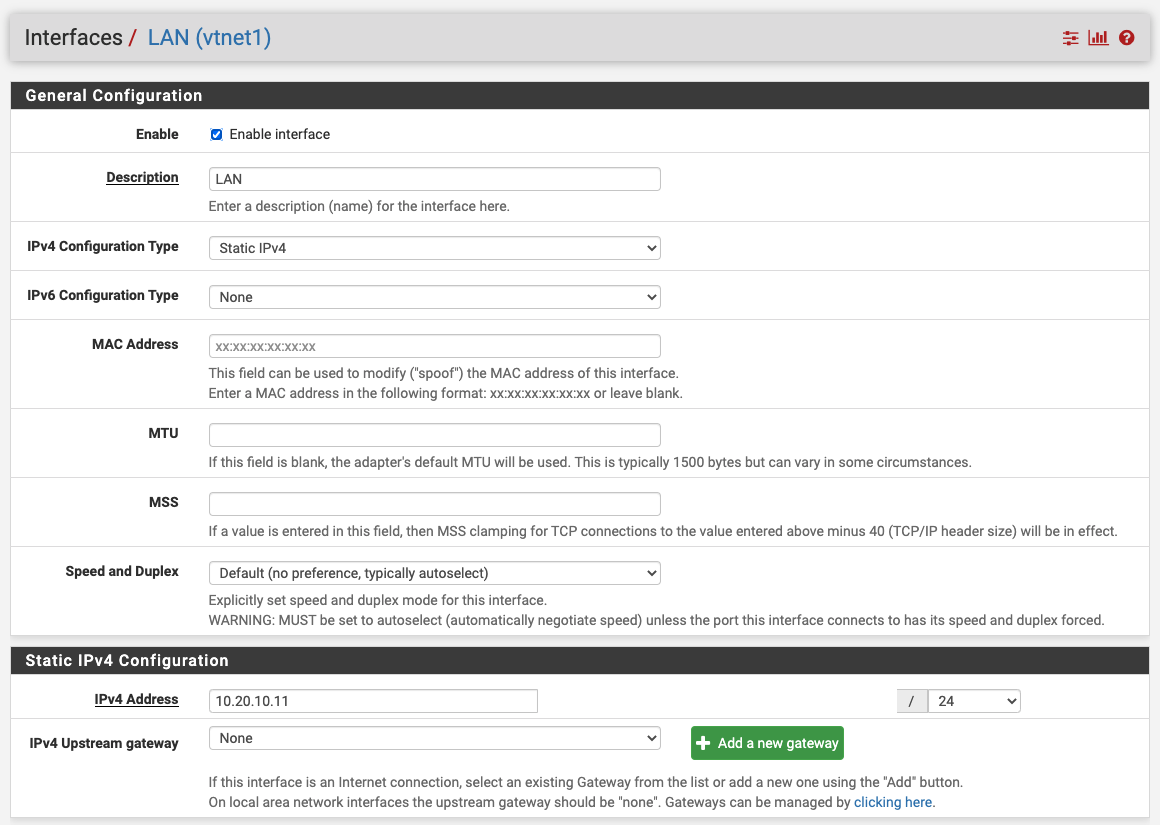The height and width of the screenshot is (825, 1160).
Task: Click the IPv4 Upstream gateway label
Action: pos(104,744)
